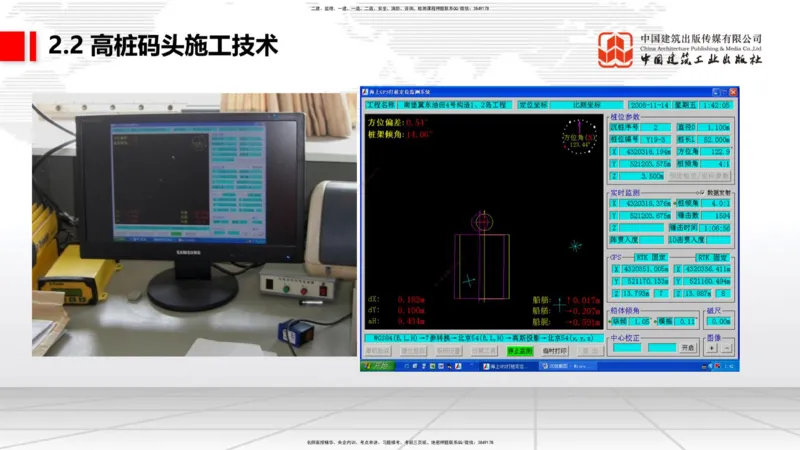Click the 桩长L value 52.000m
This screenshot has height=450, width=800.
[714, 139]
